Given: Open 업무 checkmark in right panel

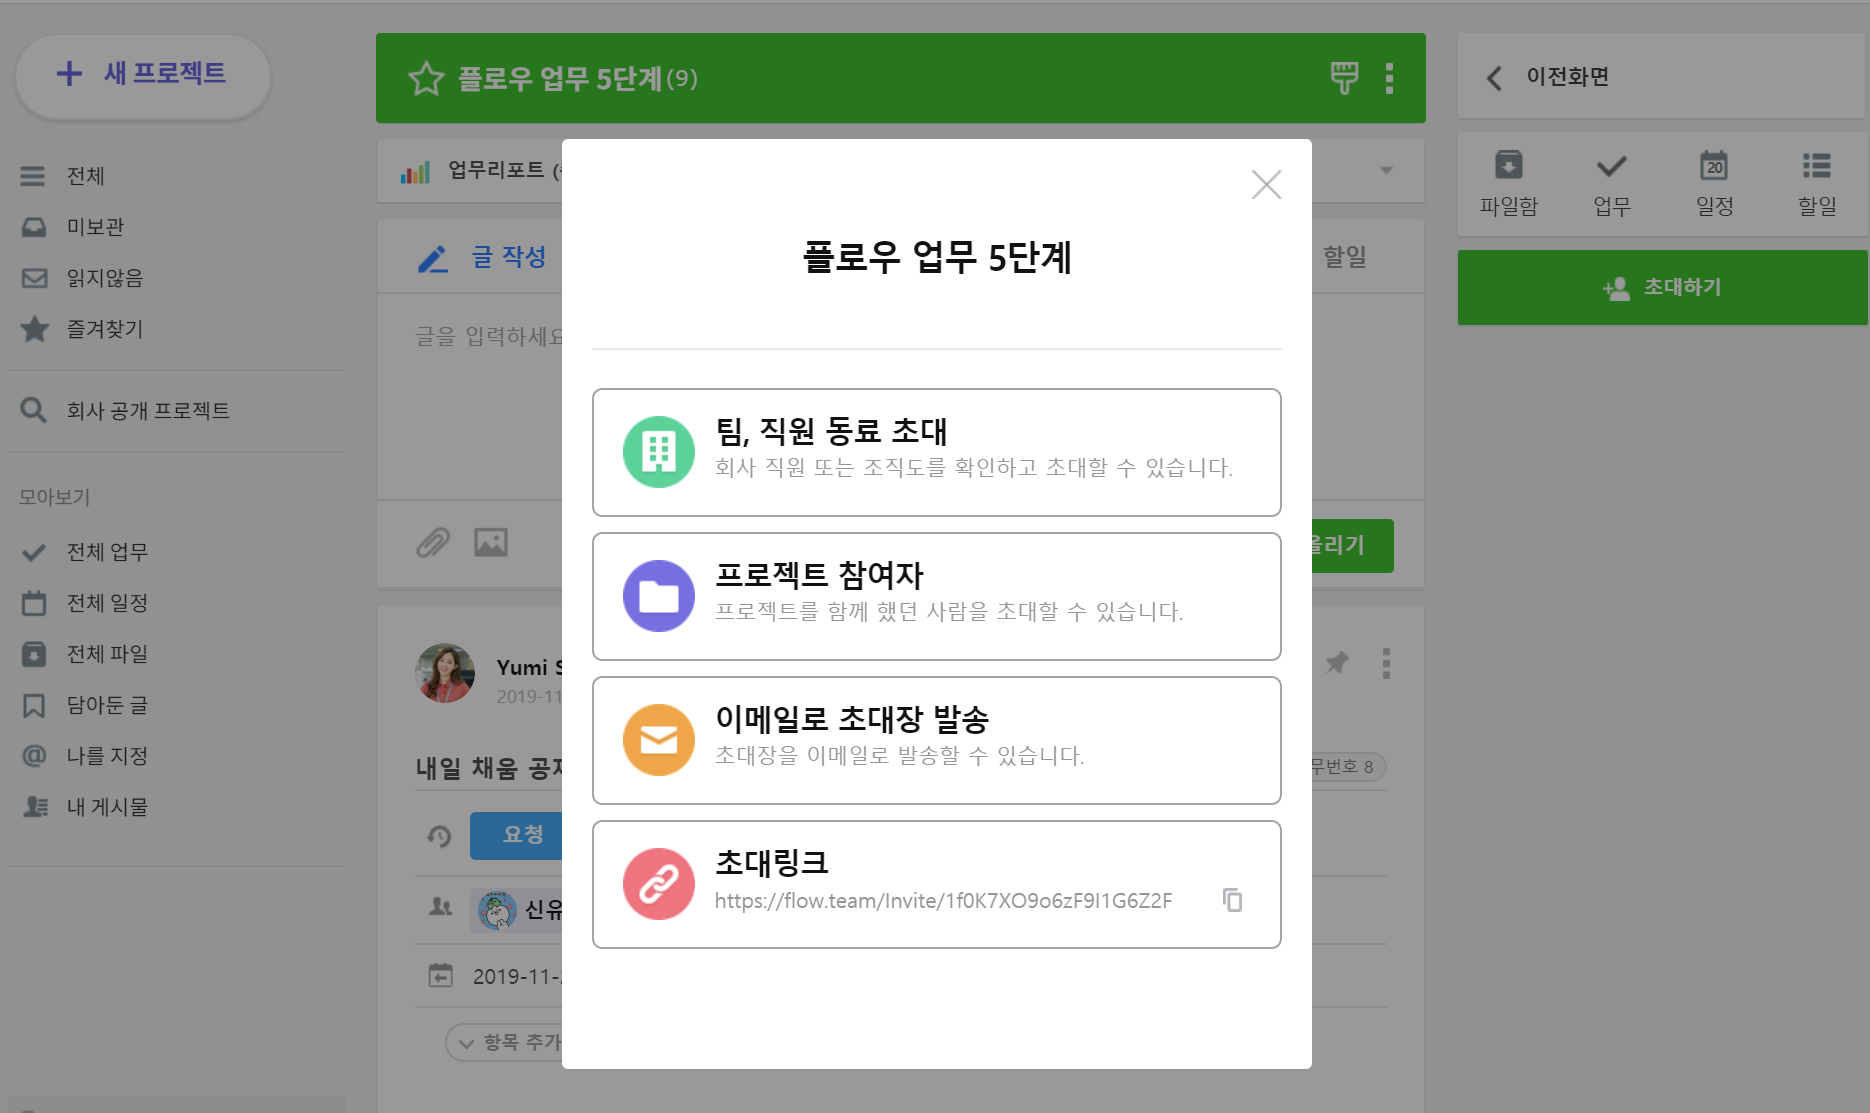Looking at the screenshot, I should 1611,184.
